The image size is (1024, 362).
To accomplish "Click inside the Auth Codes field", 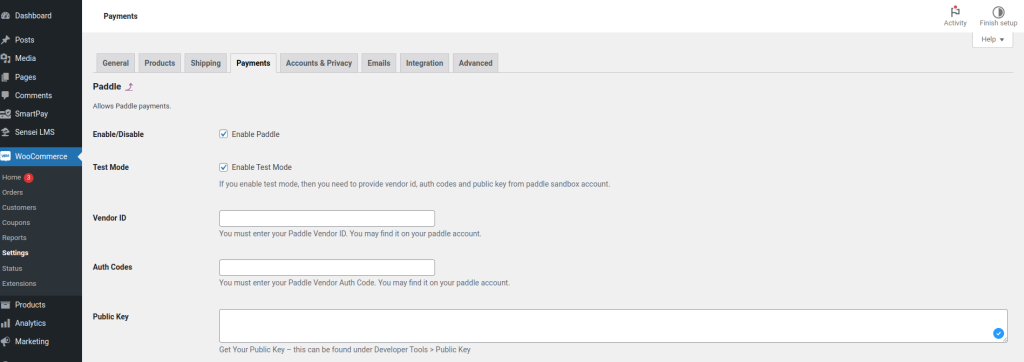I will [327, 267].
